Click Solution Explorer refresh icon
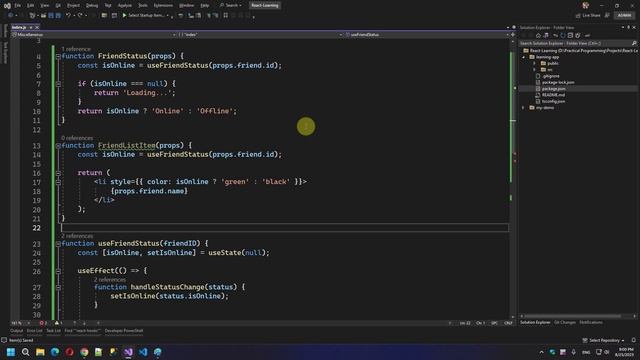This screenshot has height=360, width=640. tap(562, 36)
